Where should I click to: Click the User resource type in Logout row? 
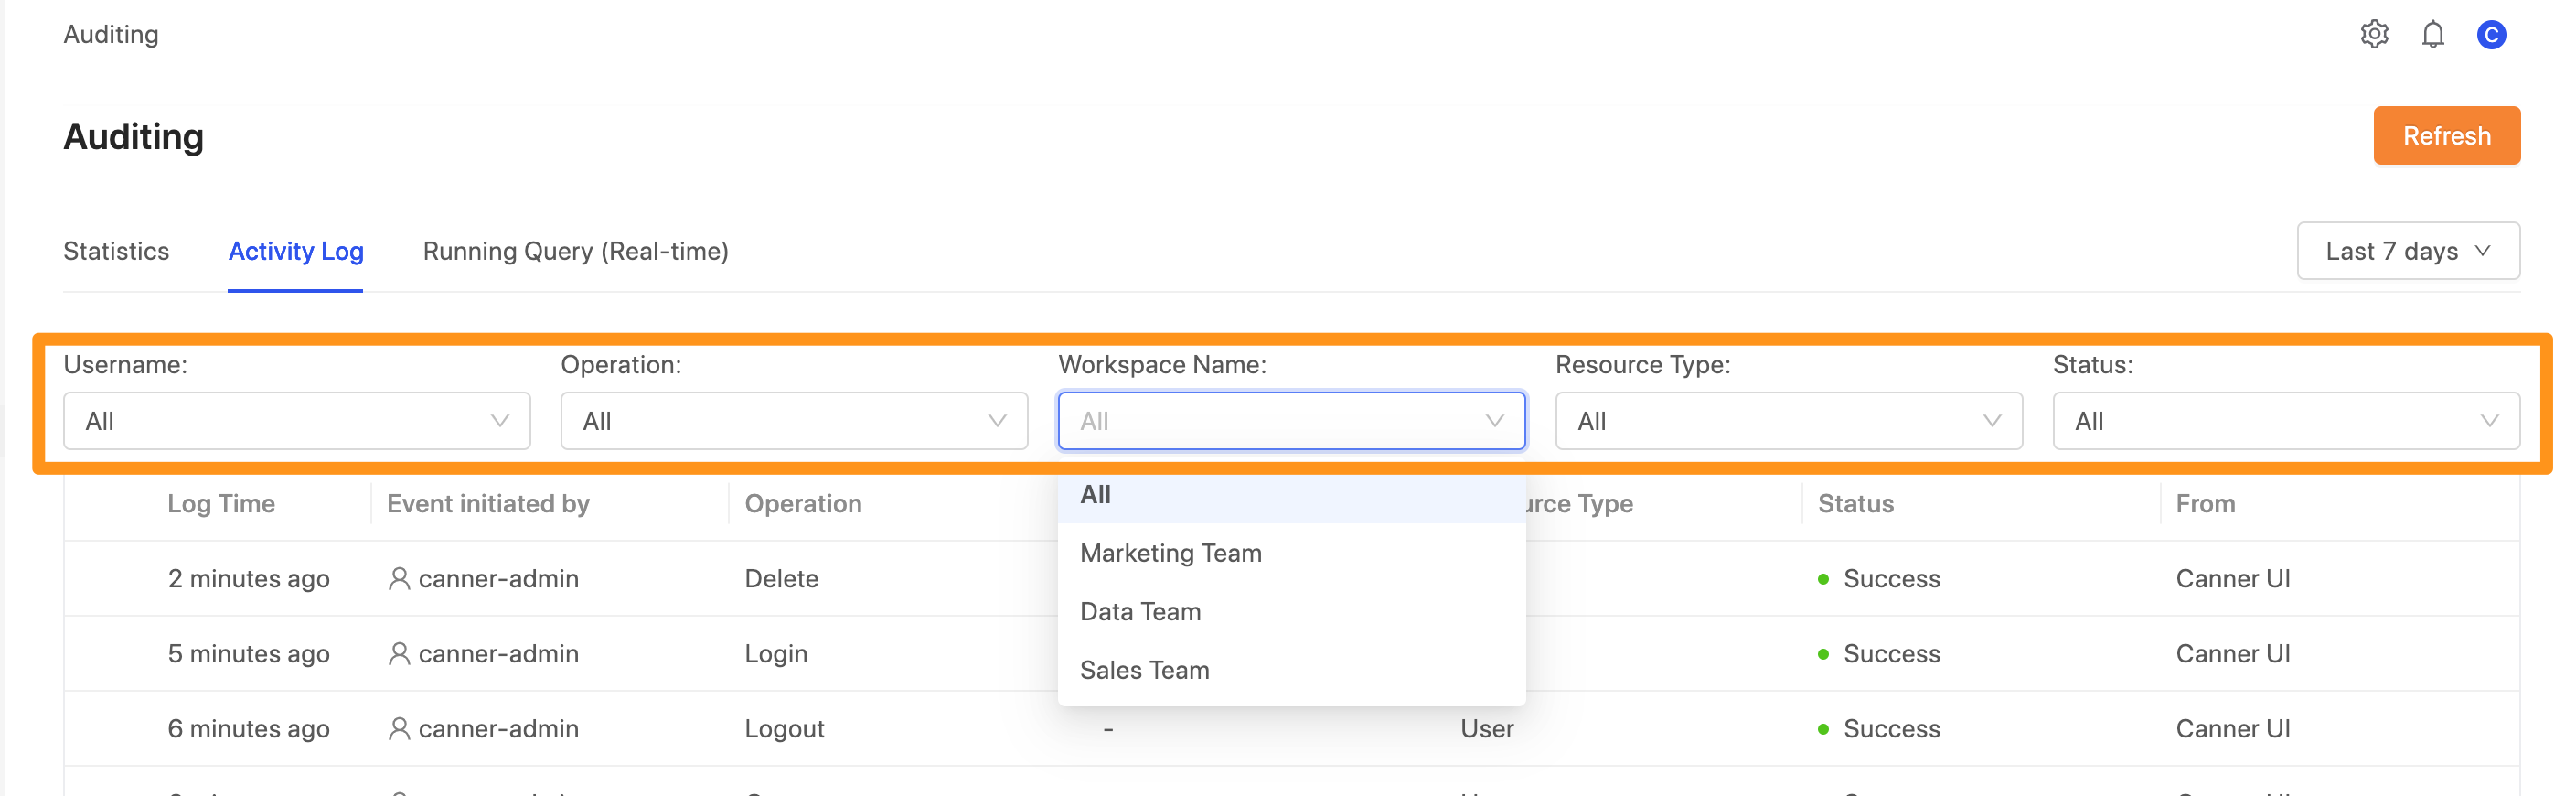pyautogui.click(x=1486, y=728)
